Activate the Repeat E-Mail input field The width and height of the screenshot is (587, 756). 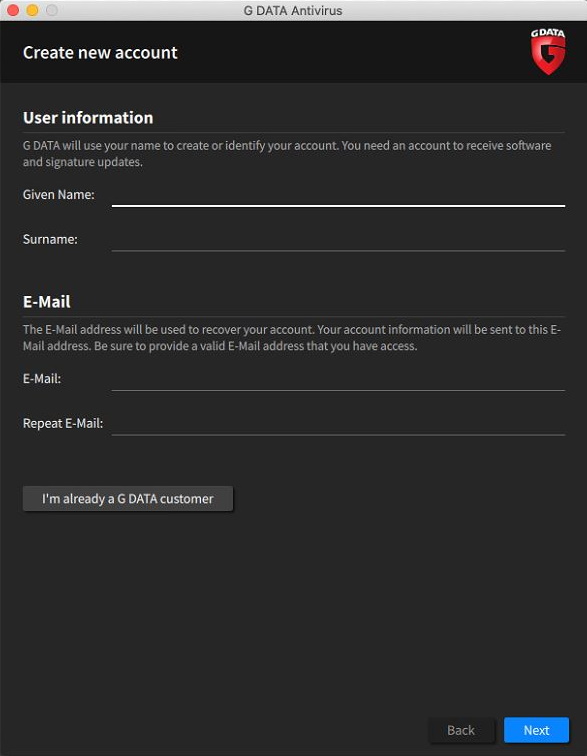point(338,424)
